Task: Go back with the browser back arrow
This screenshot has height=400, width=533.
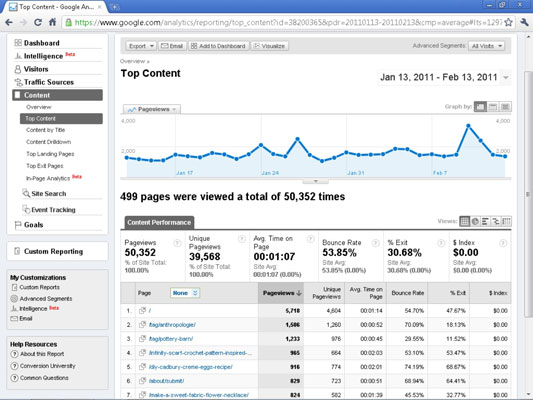Action: 9,22
